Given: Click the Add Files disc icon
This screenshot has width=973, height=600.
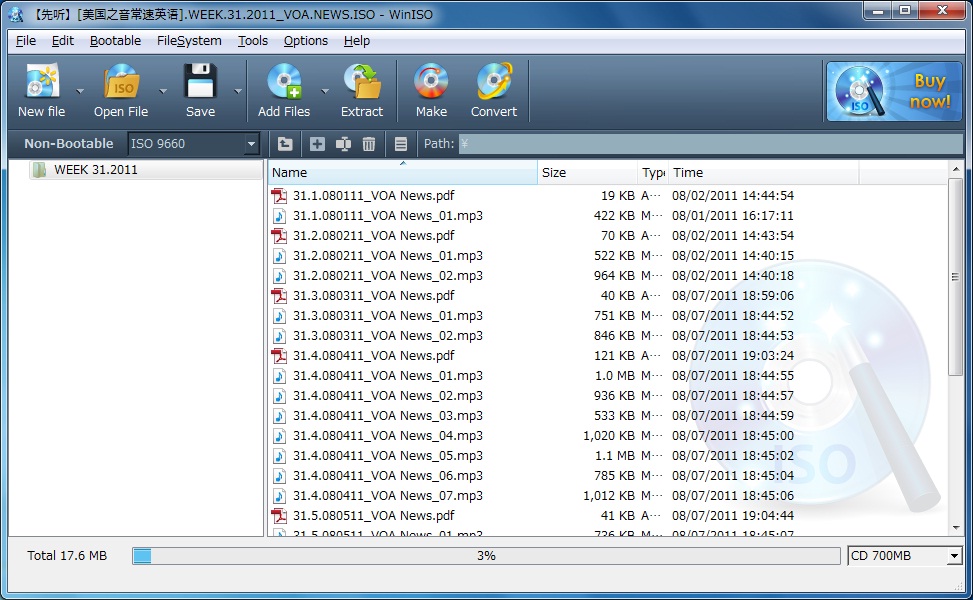Looking at the screenshot, I should point(284,81).
